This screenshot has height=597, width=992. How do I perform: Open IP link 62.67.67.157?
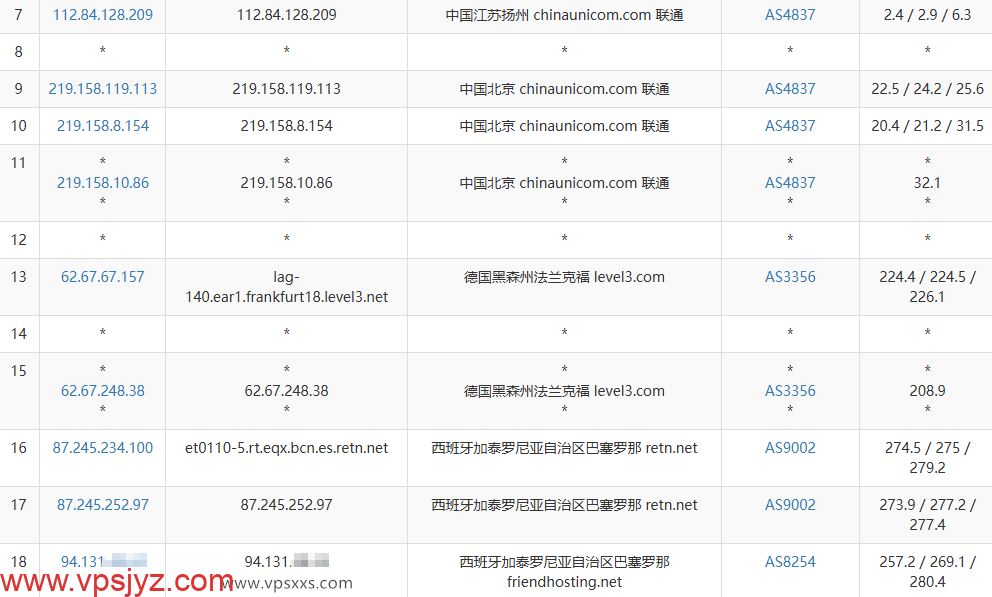(x=102, y=277)
